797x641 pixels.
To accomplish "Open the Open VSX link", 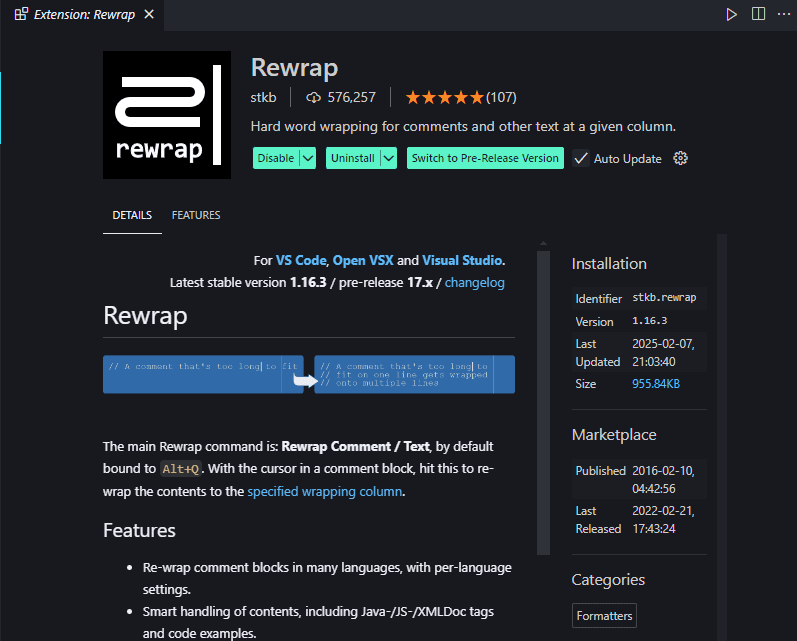I will point(363,260).
